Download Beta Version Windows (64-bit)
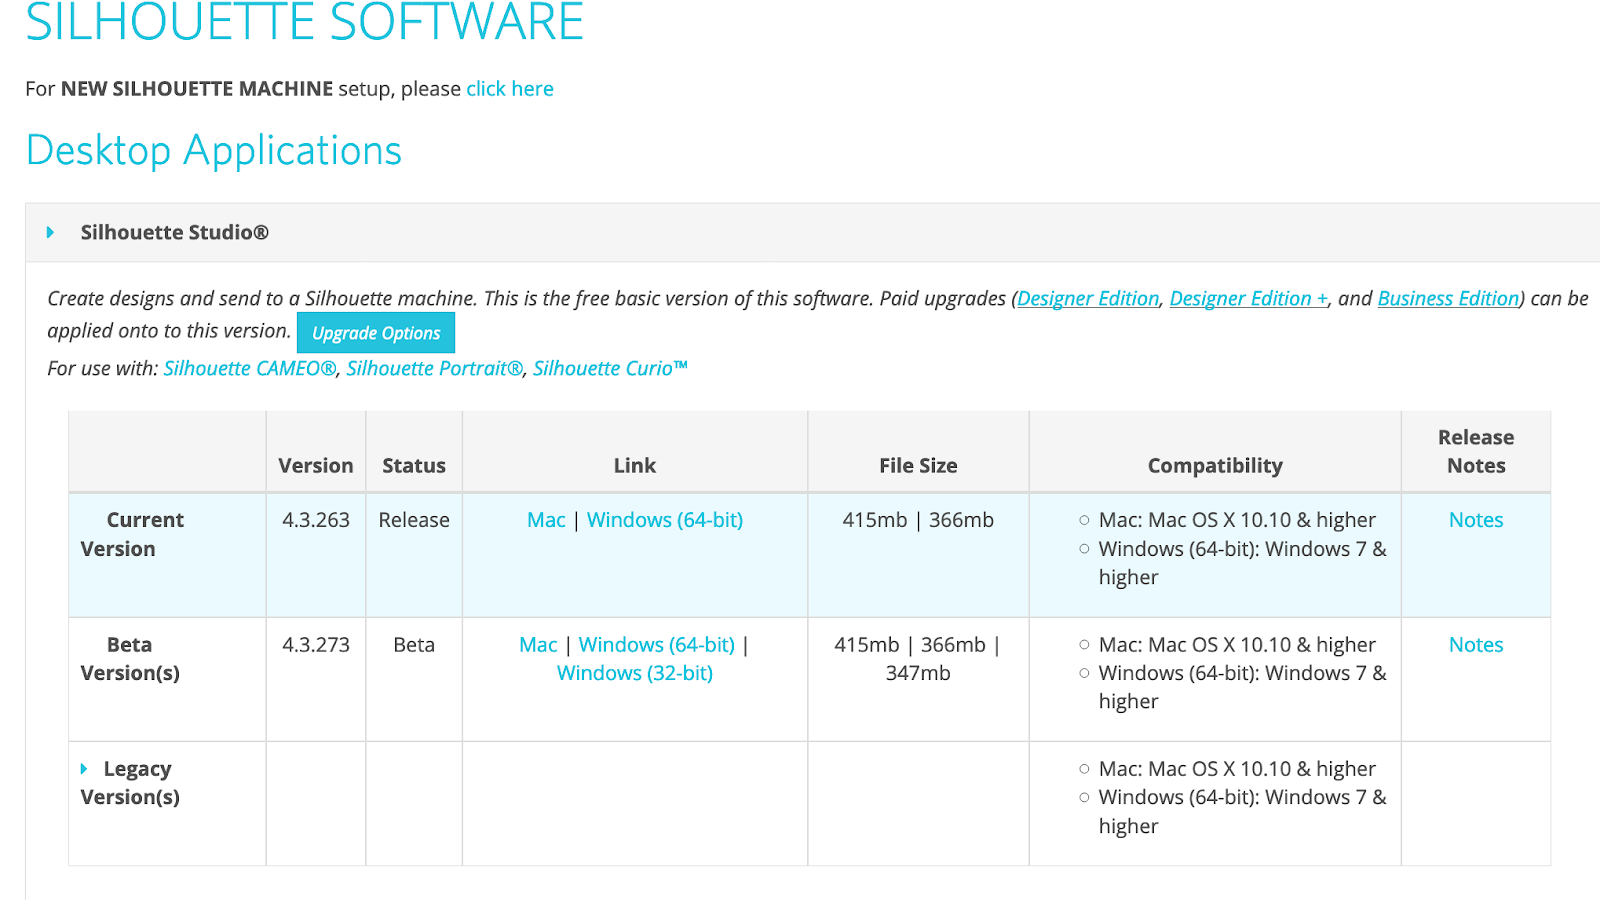 657,645
